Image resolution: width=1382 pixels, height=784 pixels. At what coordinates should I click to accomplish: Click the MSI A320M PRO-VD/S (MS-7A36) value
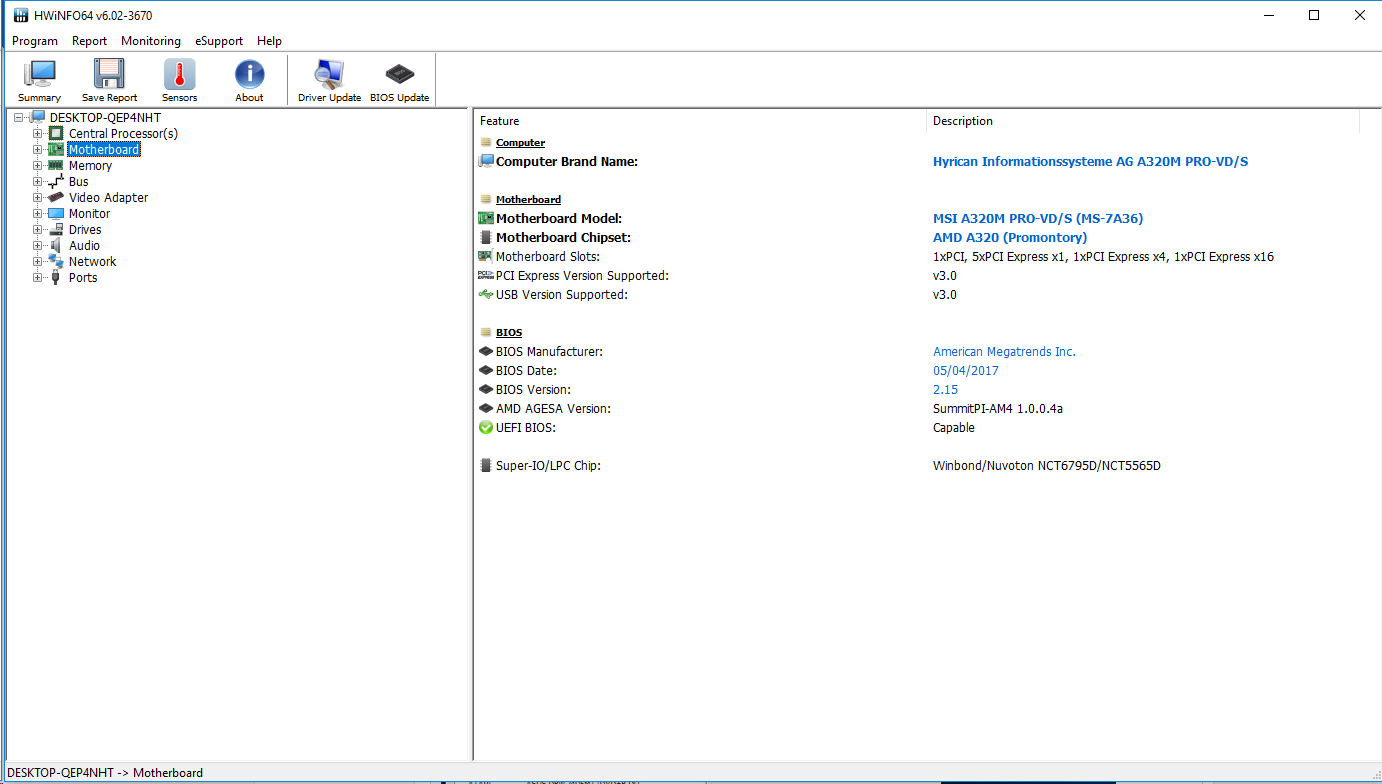(x=1038, y=219)
